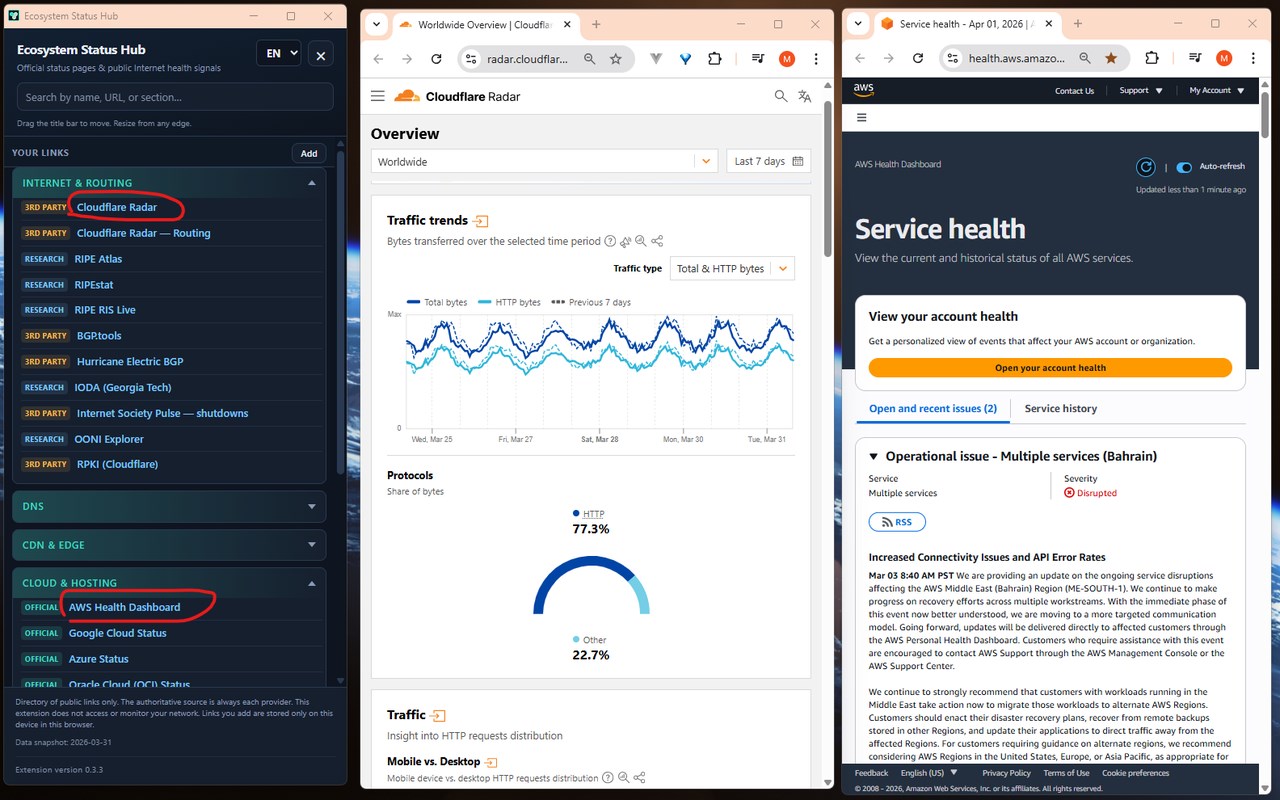Screen dimensions: 1280x800
Task: Share the Traffic trends chart
Action: (657, 241)
